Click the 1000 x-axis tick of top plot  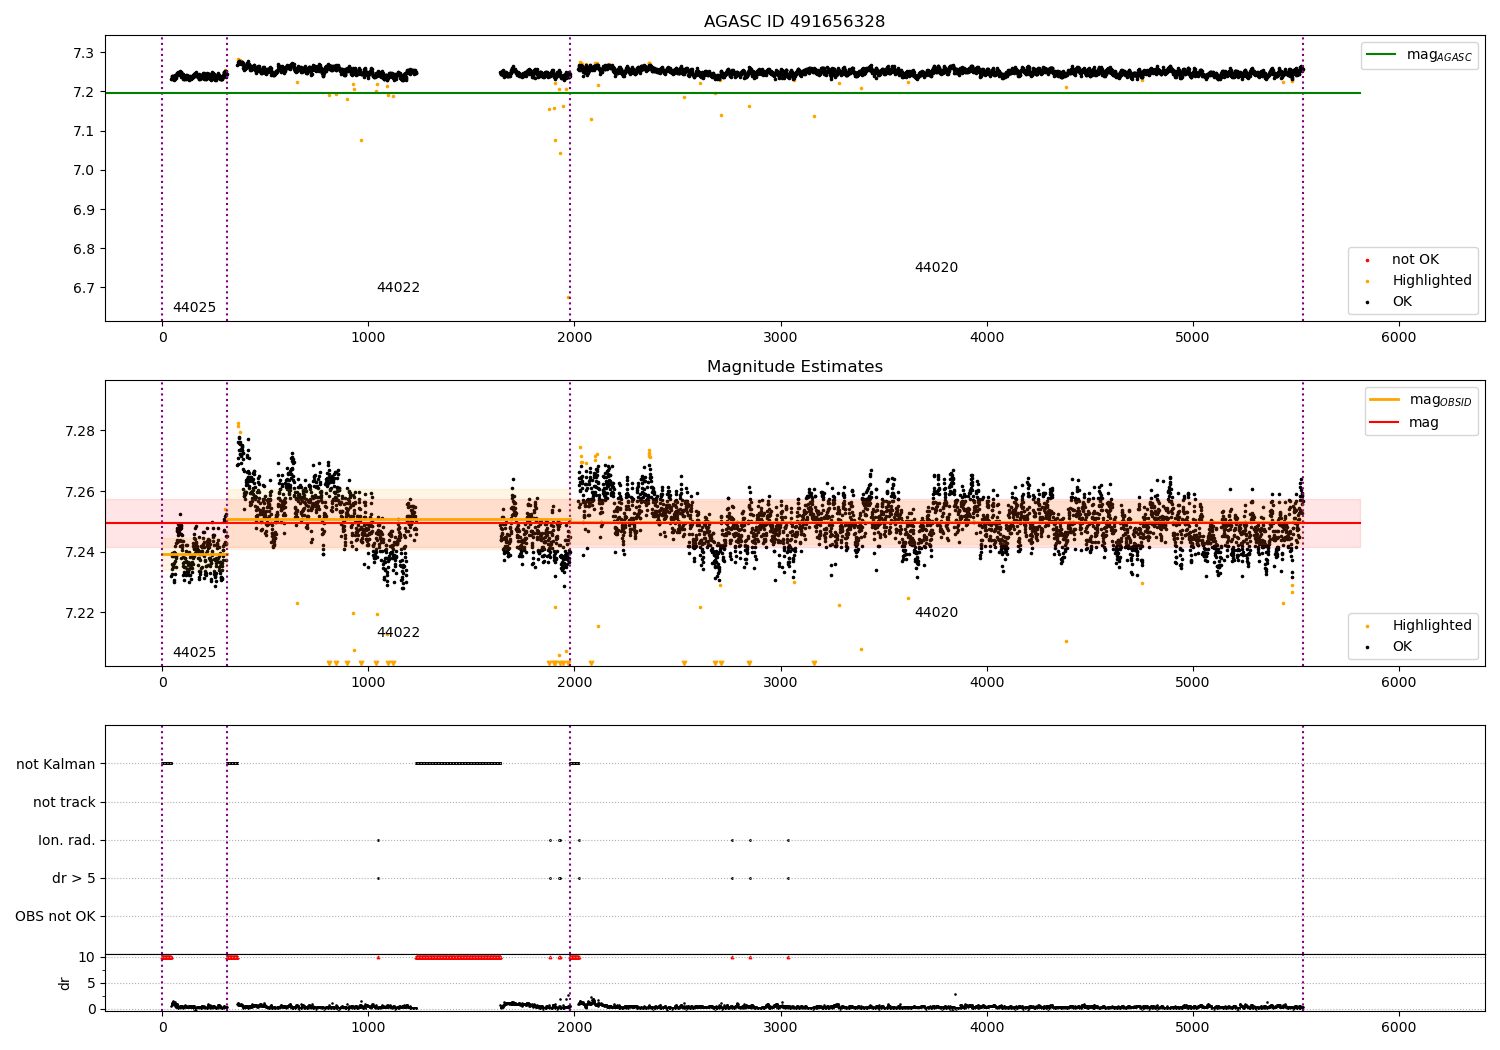(368, 337)
